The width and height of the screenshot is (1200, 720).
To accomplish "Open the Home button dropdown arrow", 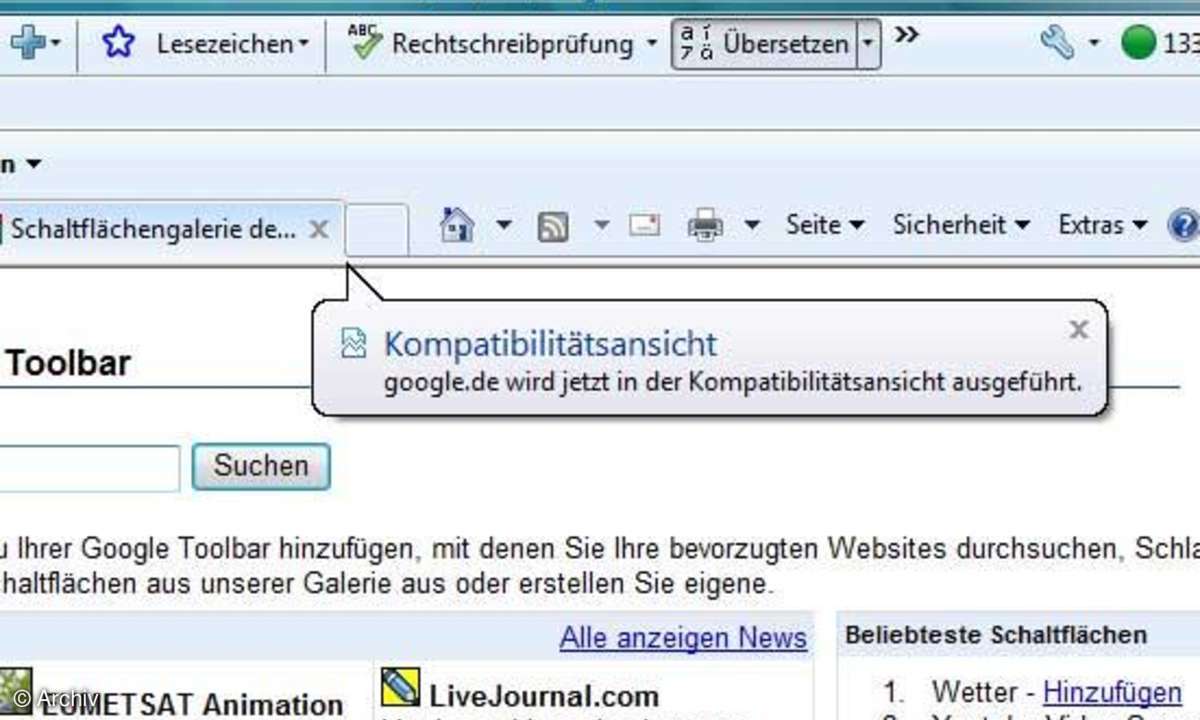I will pos(504,225).
